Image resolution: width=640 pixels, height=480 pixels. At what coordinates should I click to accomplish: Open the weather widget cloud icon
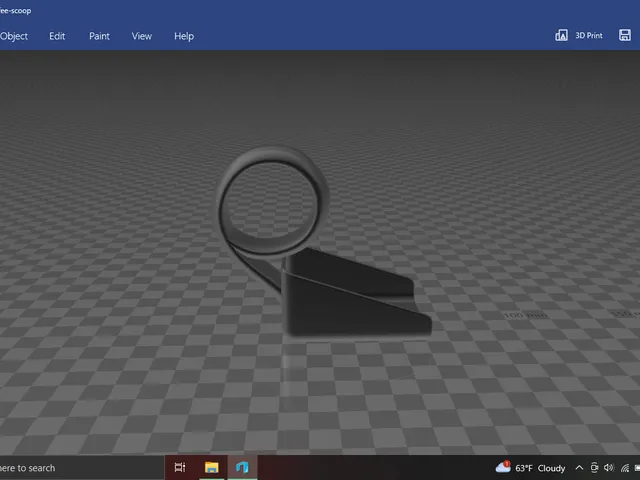coord(503,467)
